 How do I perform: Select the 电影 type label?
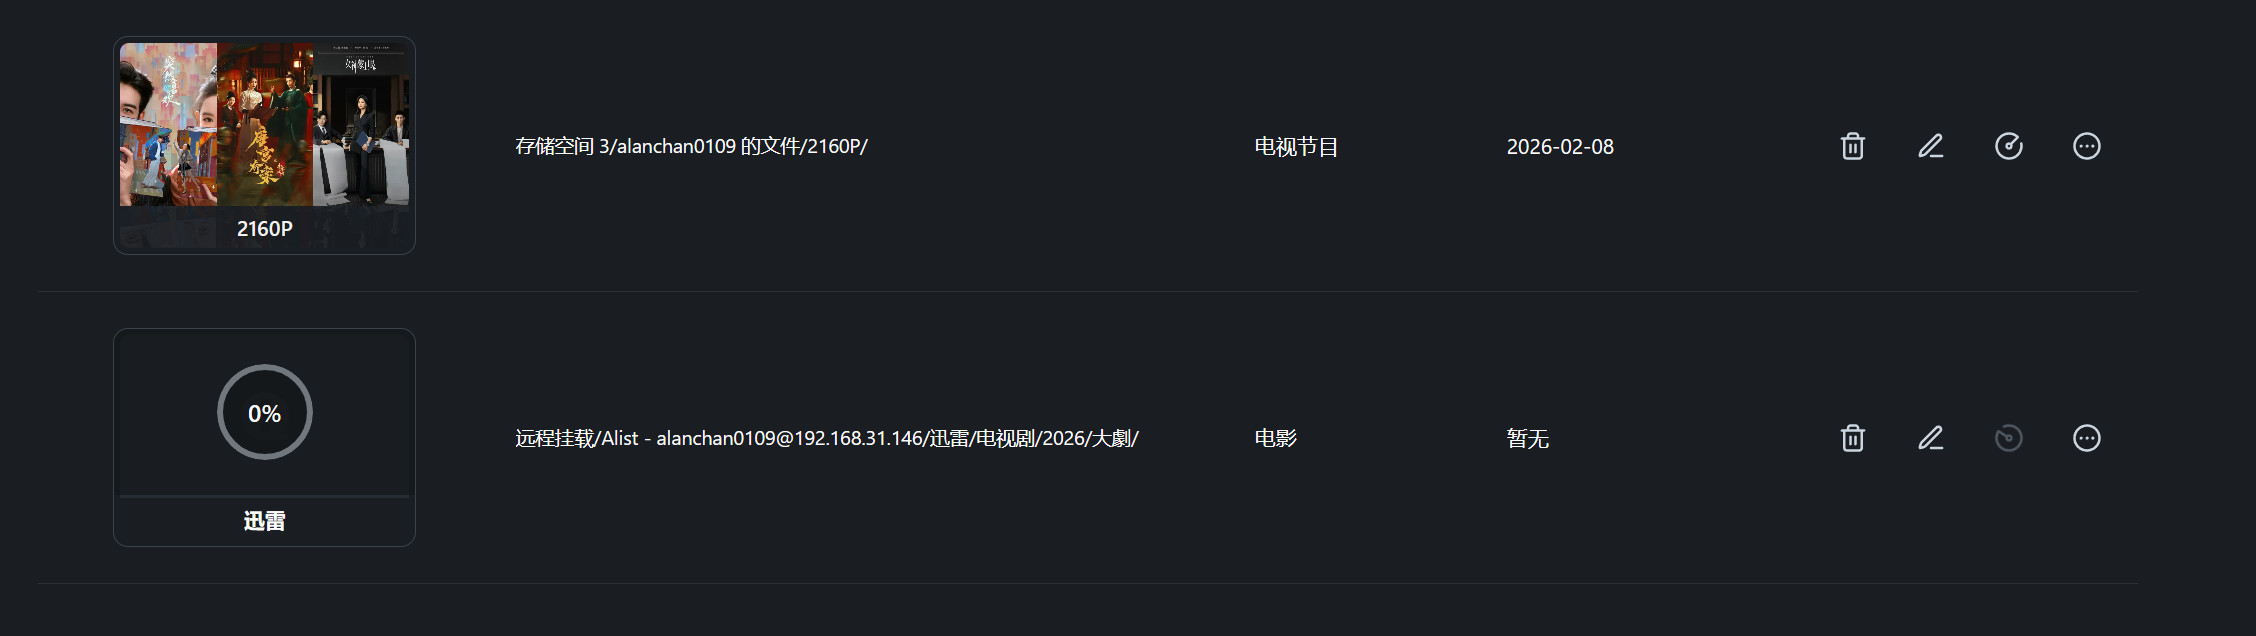tap(1274, 437)
